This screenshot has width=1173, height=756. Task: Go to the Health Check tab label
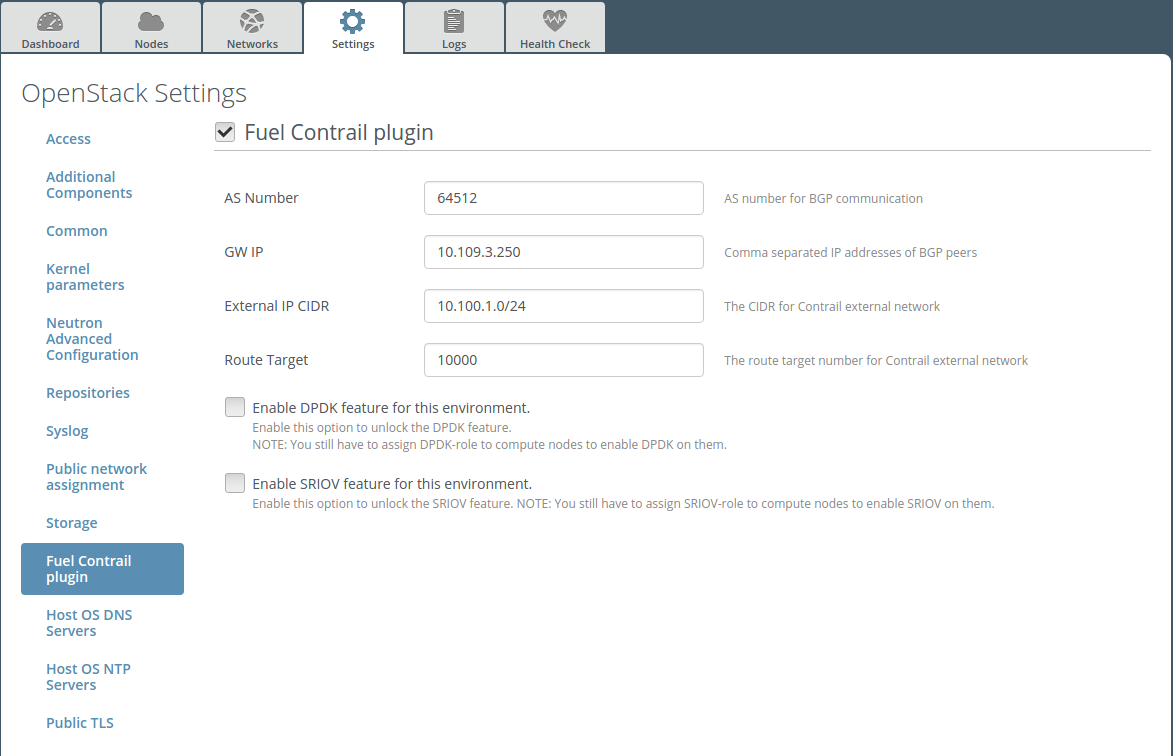555,44
